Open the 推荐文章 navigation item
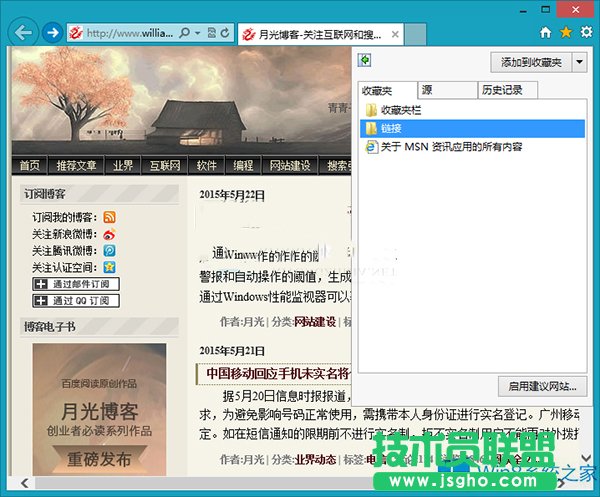The image size is (600, 497). [x=76, y=165]
